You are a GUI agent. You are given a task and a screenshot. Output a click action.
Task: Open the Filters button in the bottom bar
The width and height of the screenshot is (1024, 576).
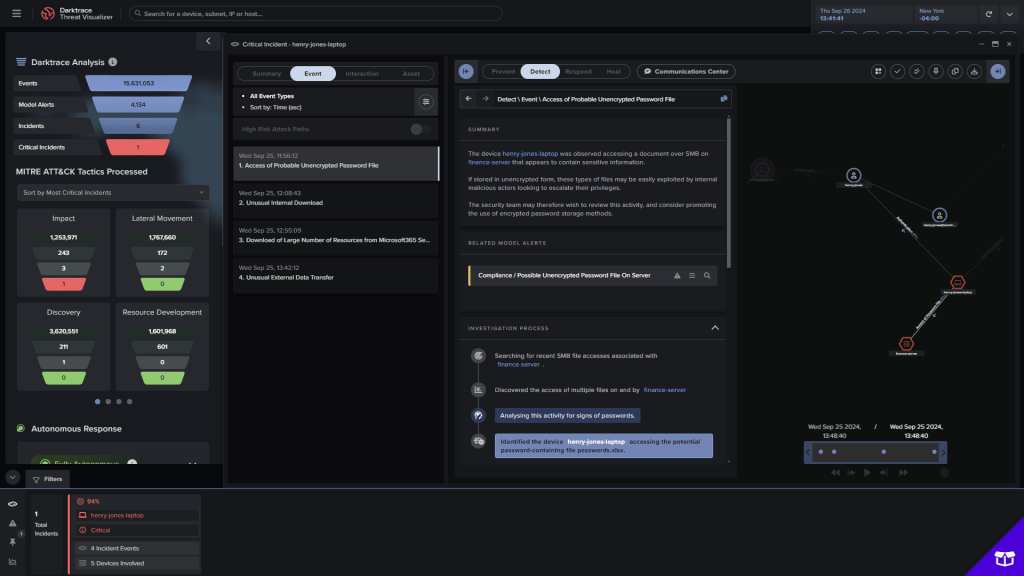click(x=49, y=478)
